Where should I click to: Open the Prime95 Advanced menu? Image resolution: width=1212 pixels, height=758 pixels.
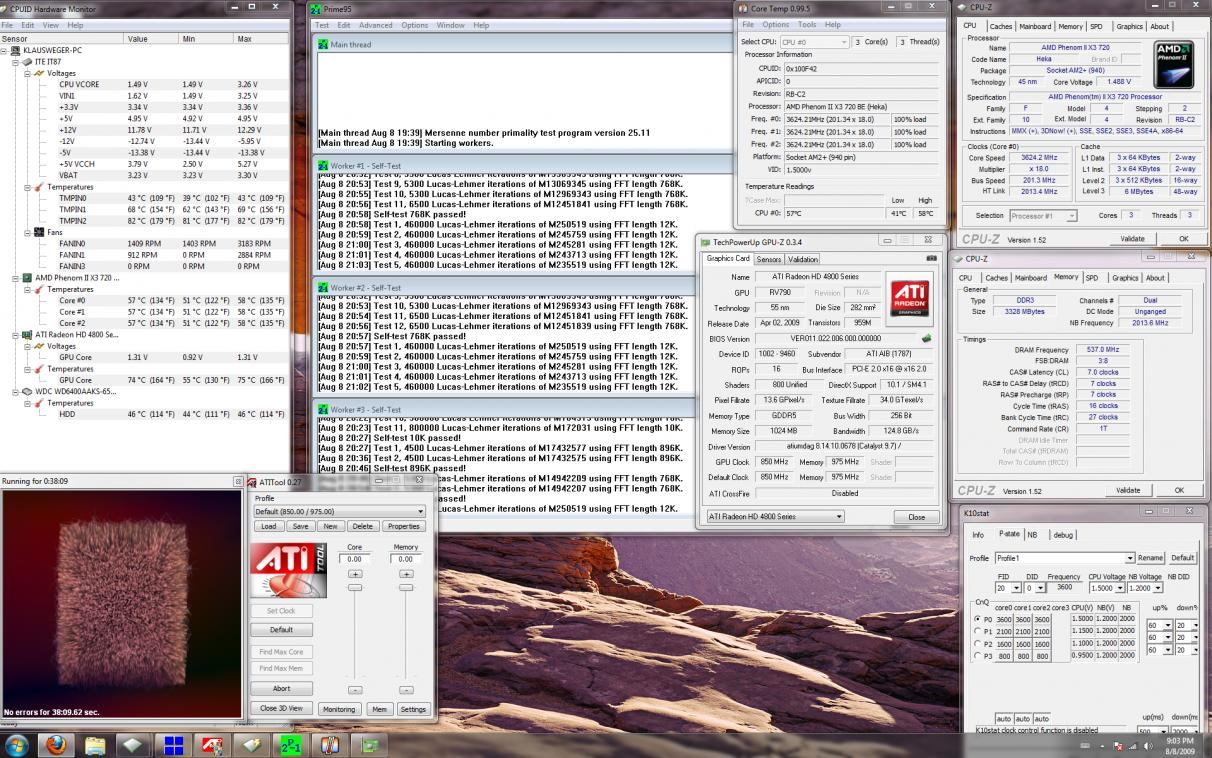(x=375, y=25)
